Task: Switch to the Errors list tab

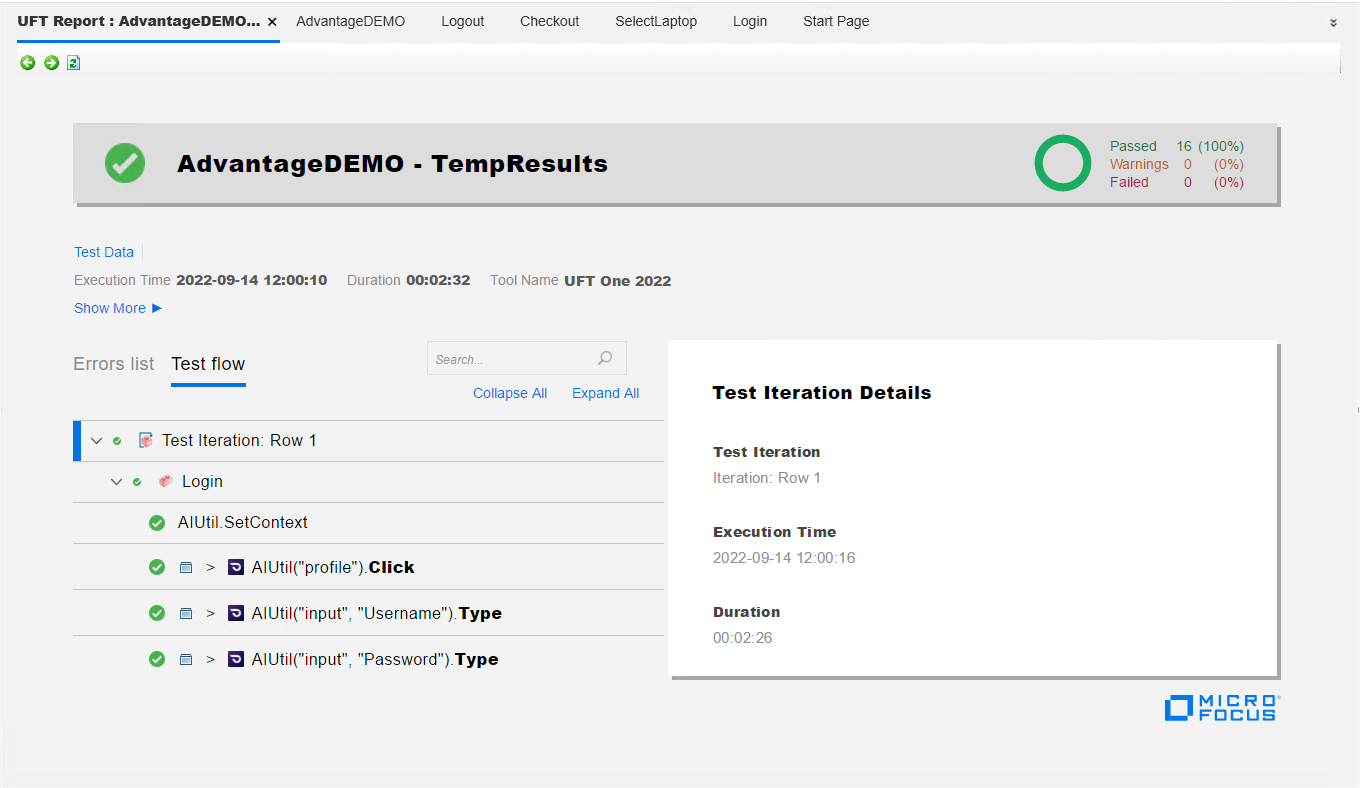Action: click(x=114, y=364)
